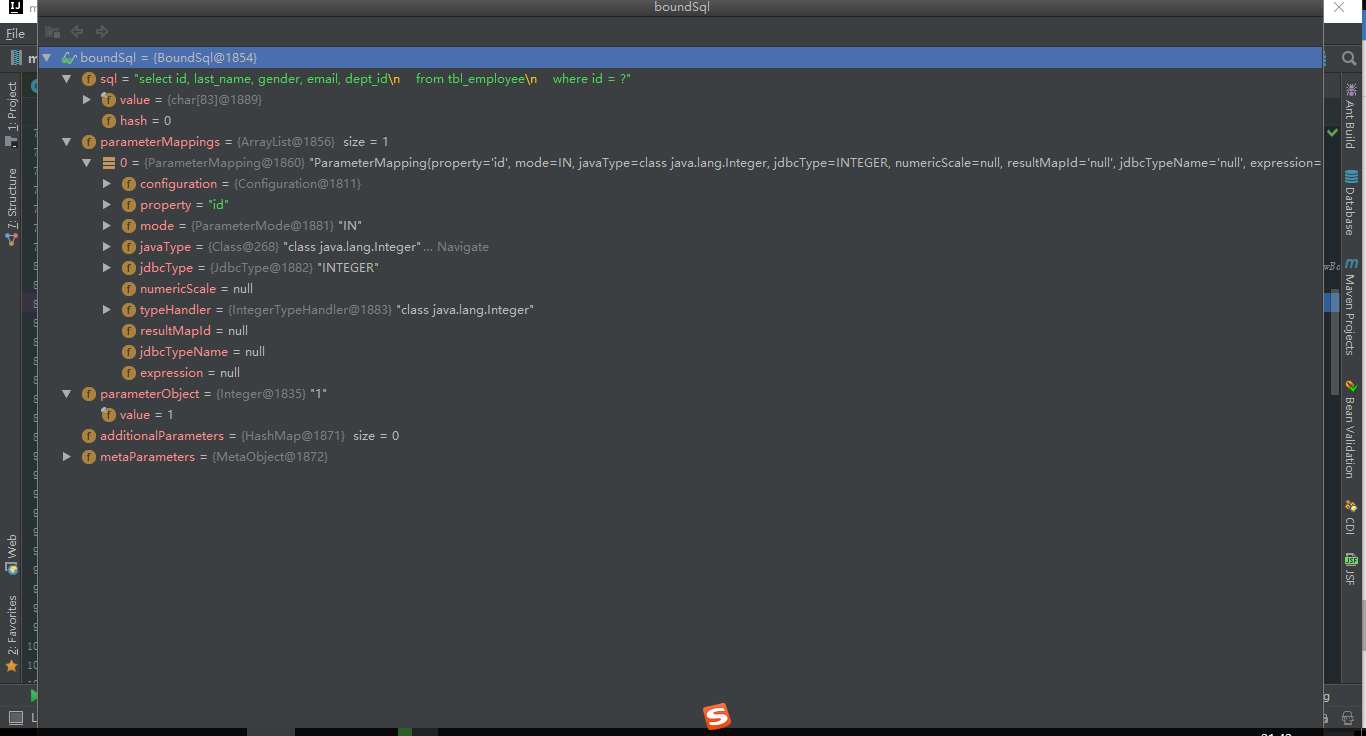
Task: Click the back navigation arrow
Action: pyautogui.click(x=77, y=31)
